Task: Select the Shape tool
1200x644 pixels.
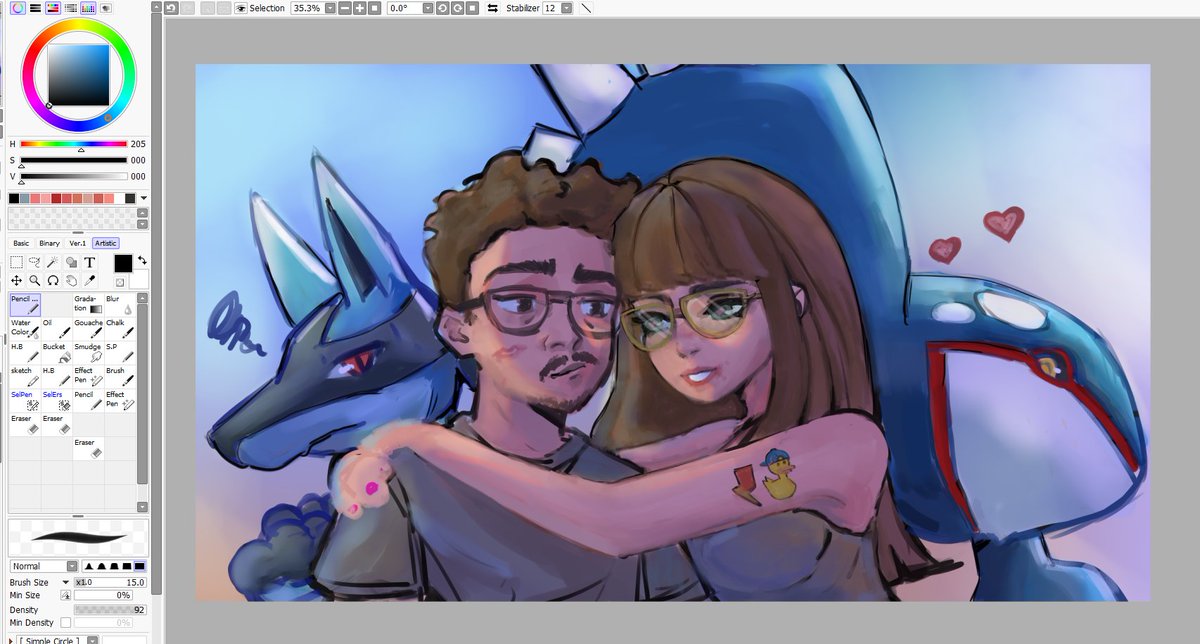Action: 71,262
